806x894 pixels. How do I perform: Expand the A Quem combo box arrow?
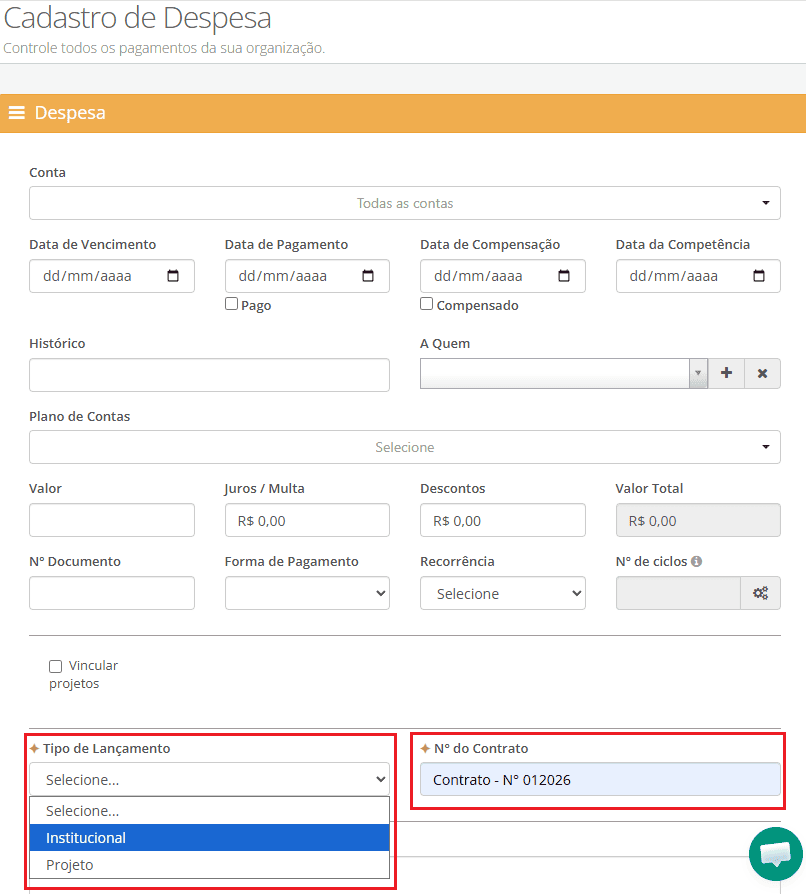698,373
